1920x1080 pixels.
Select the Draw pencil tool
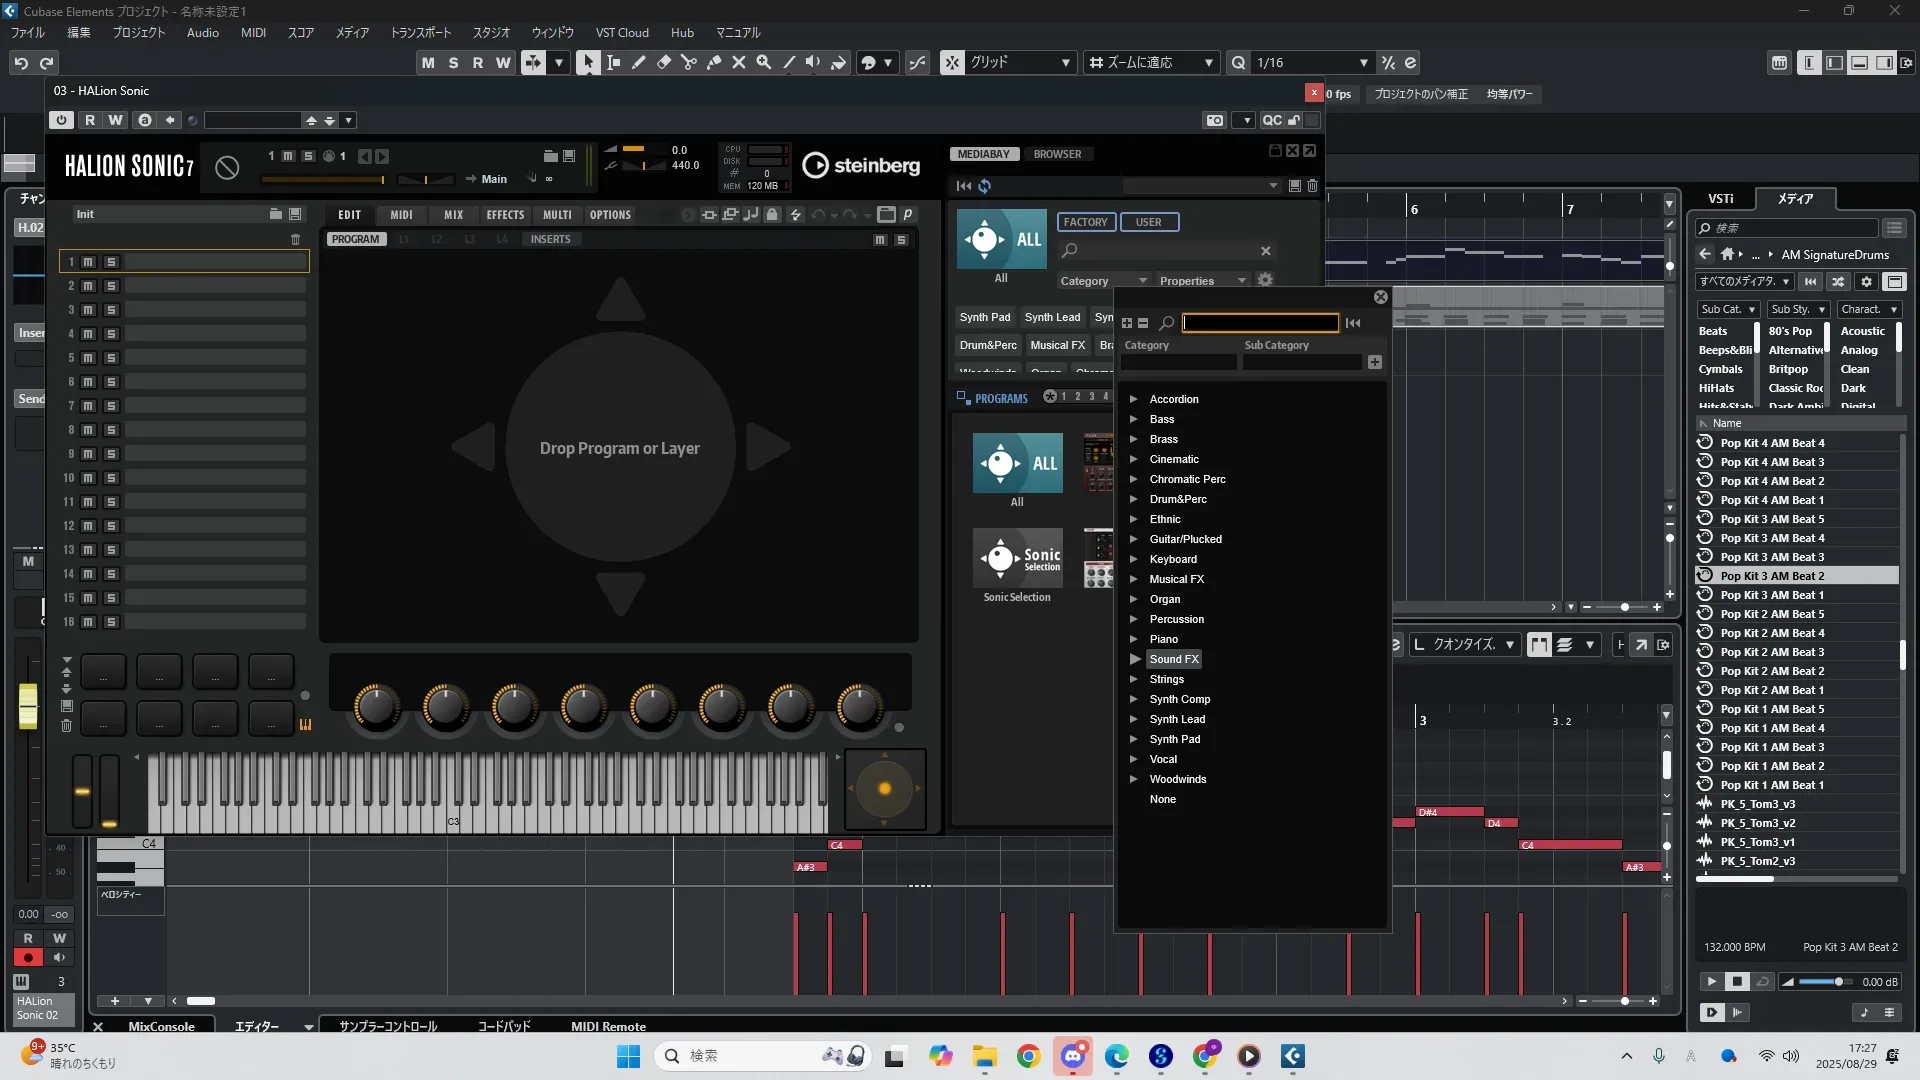[x=638, y=62]
